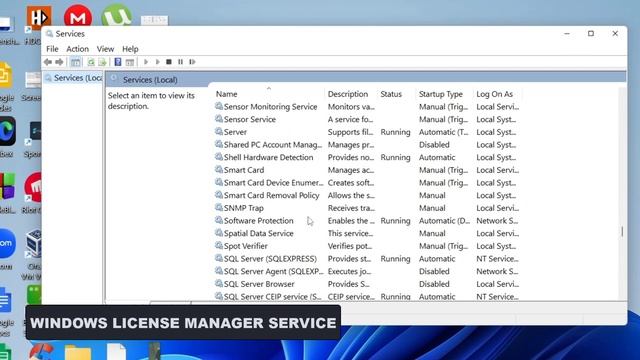Select the SNMP Trap service

pos(244,208)
